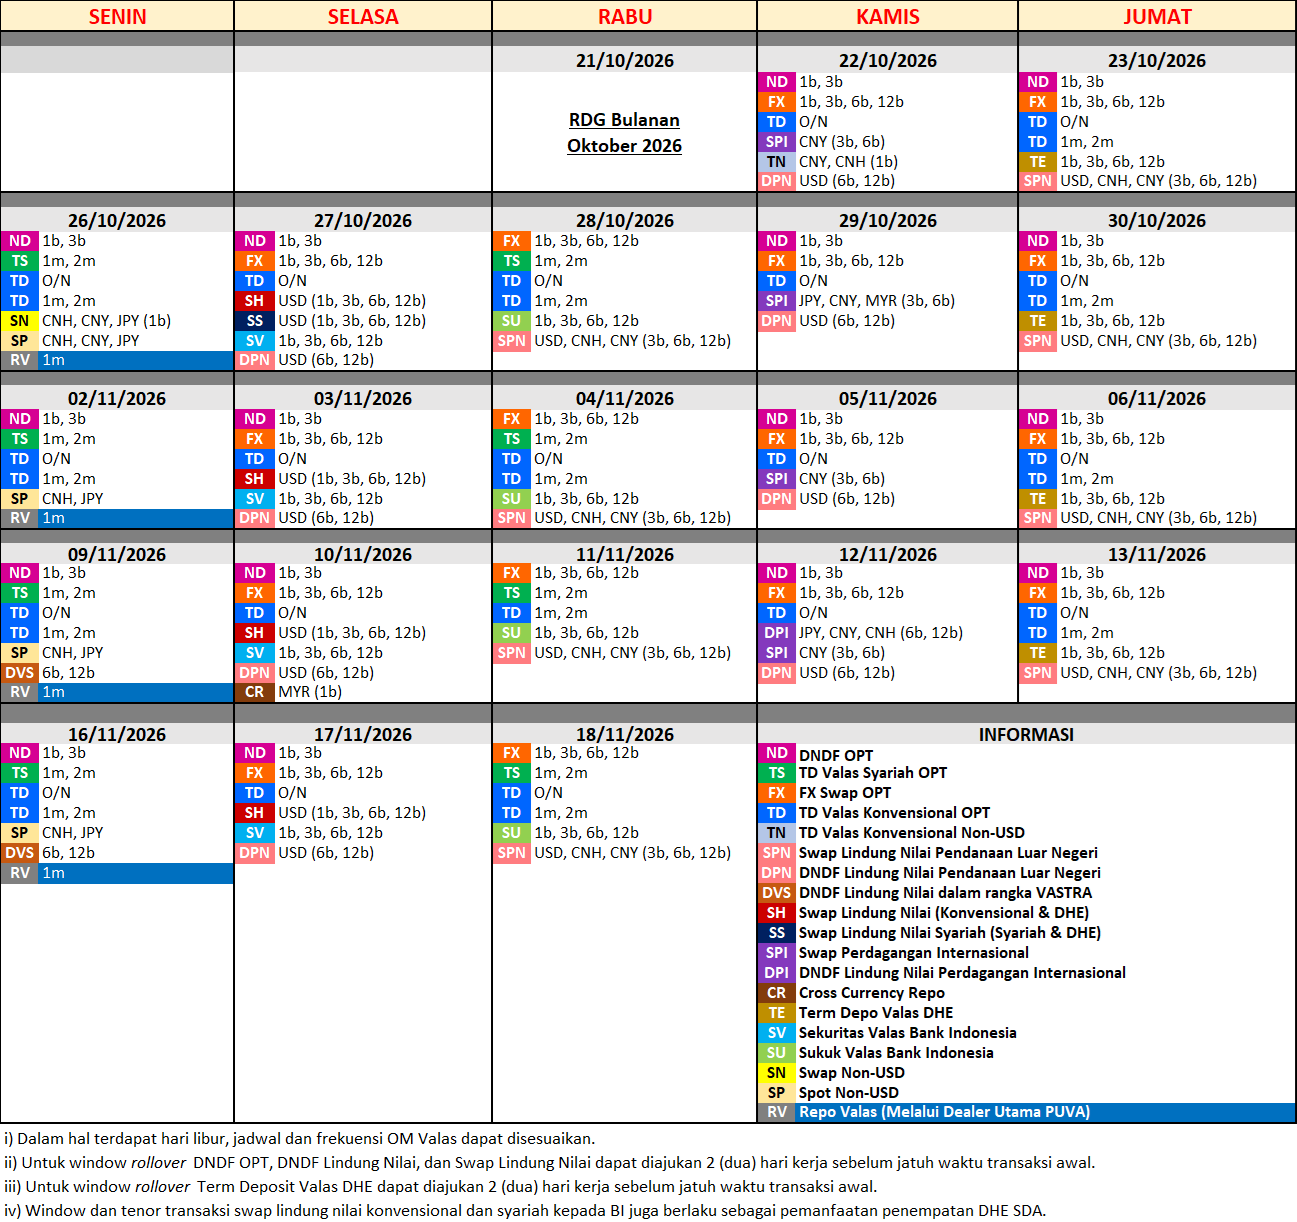
Task: Click the SENIN column header
Action: [x=117, y=16]
